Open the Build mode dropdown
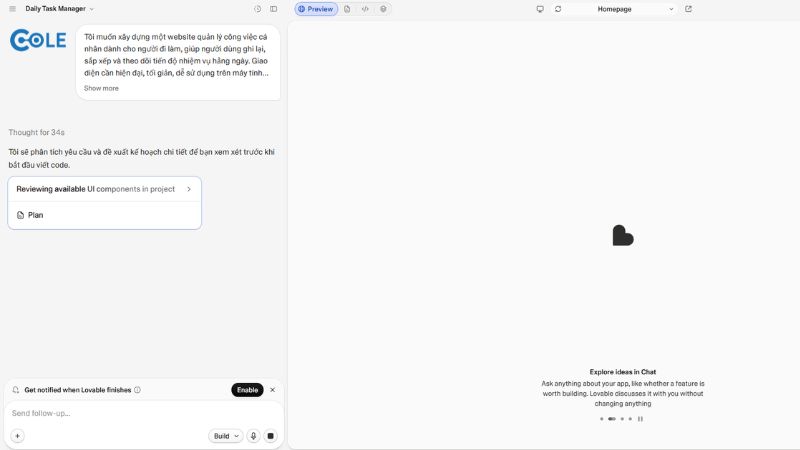Screen dimensions: 800x450 (x=226, y=436)
